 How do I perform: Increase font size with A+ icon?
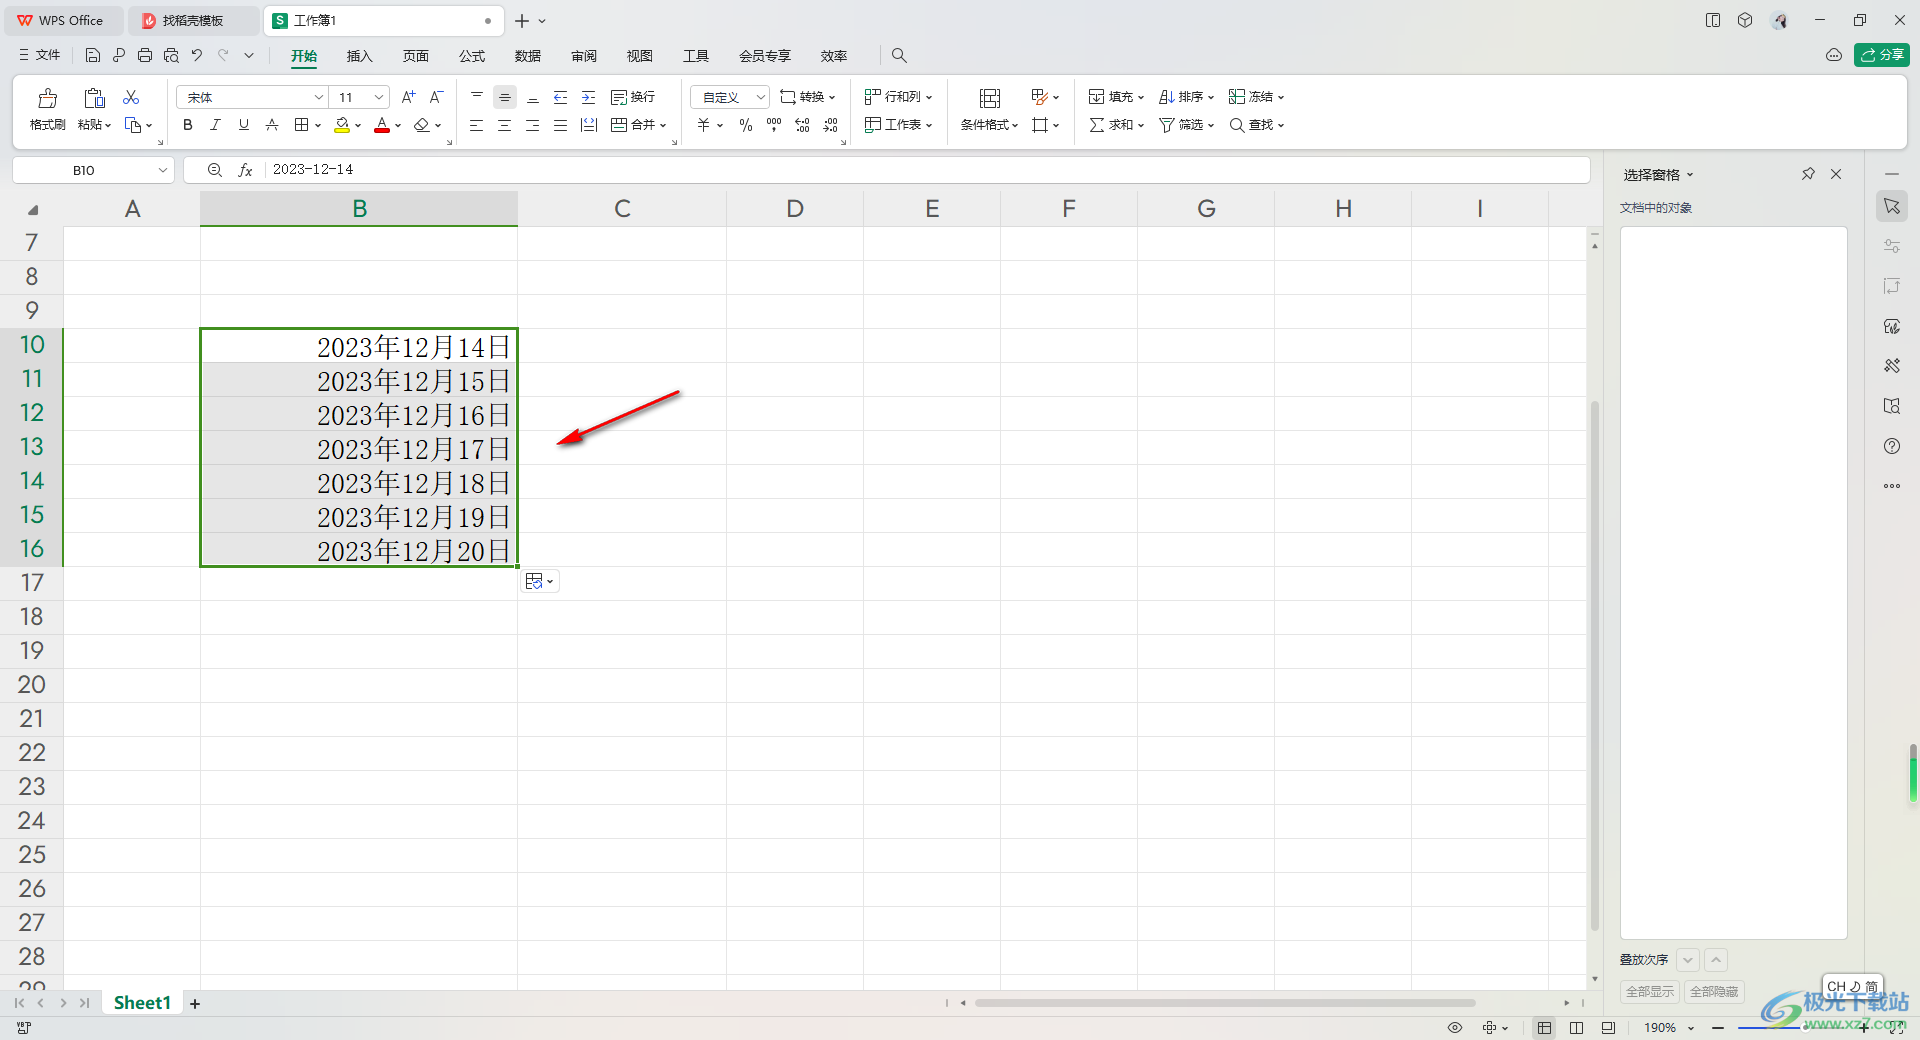pyautogui.click(x=408, y=97)
